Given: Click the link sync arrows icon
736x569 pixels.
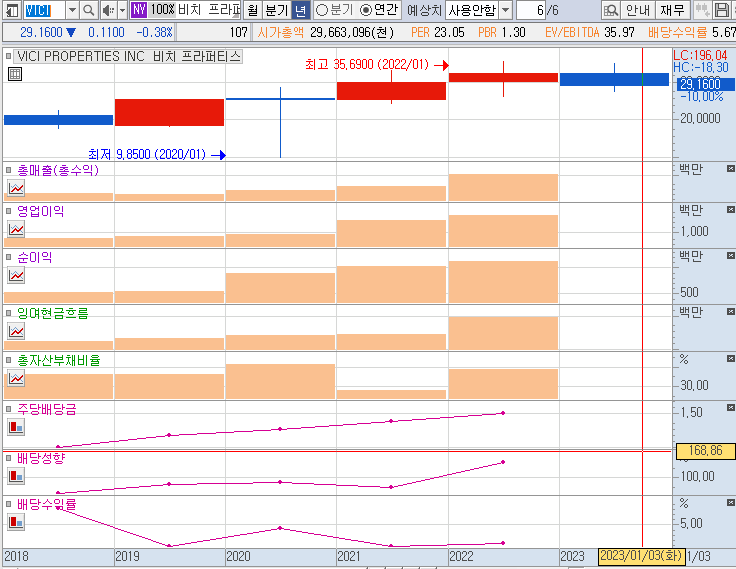Looking at the screenshot, I should 702,10.
